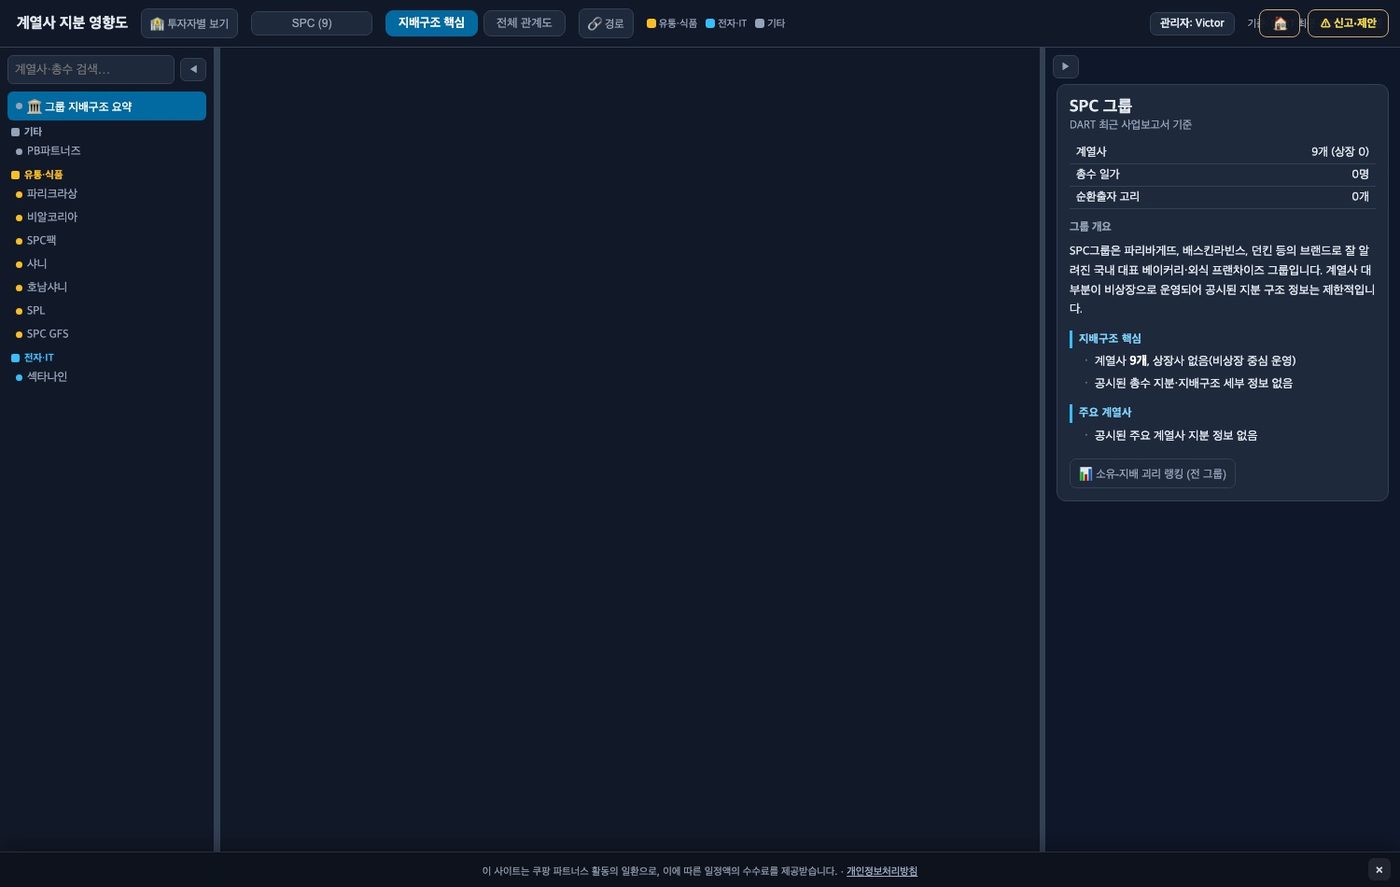The image size is (1400, 887).
Task: Click the 주요 계열사 section heading
Action: [x=1104, y=413]
